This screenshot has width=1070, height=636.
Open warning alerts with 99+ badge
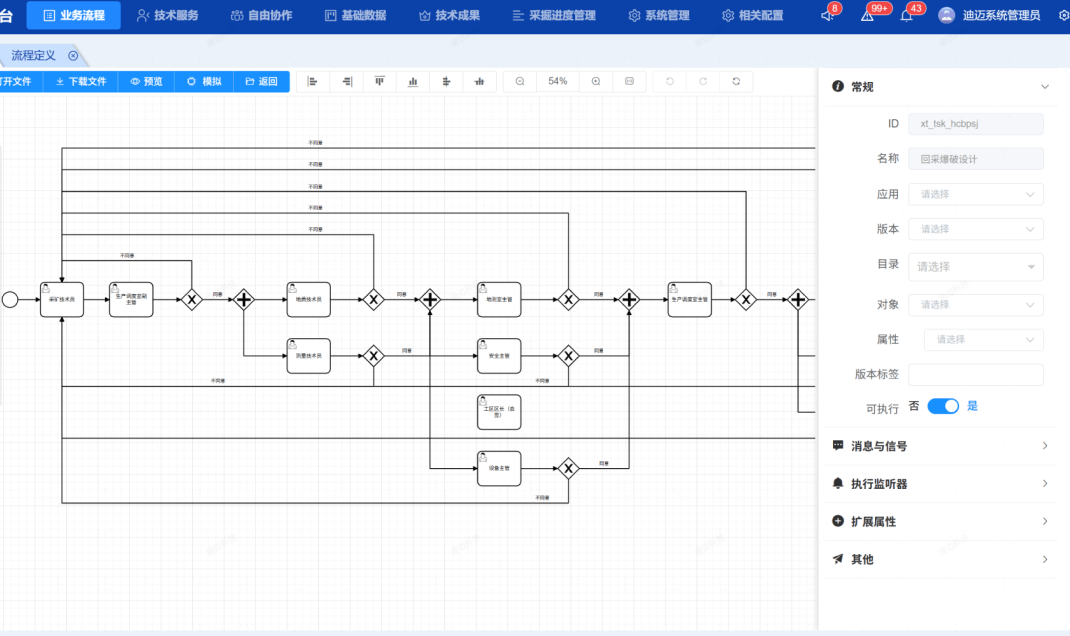(867, 15)
